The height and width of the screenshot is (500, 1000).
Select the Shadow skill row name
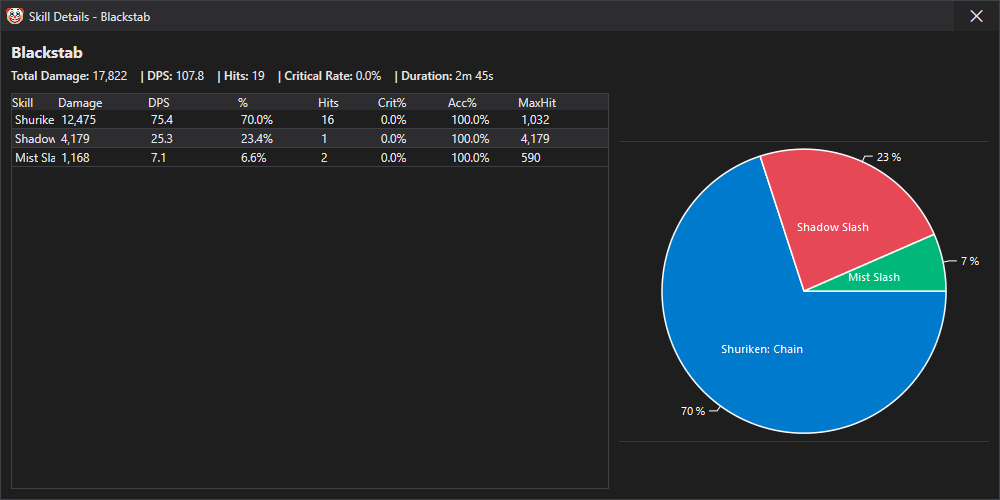point(34,138)
